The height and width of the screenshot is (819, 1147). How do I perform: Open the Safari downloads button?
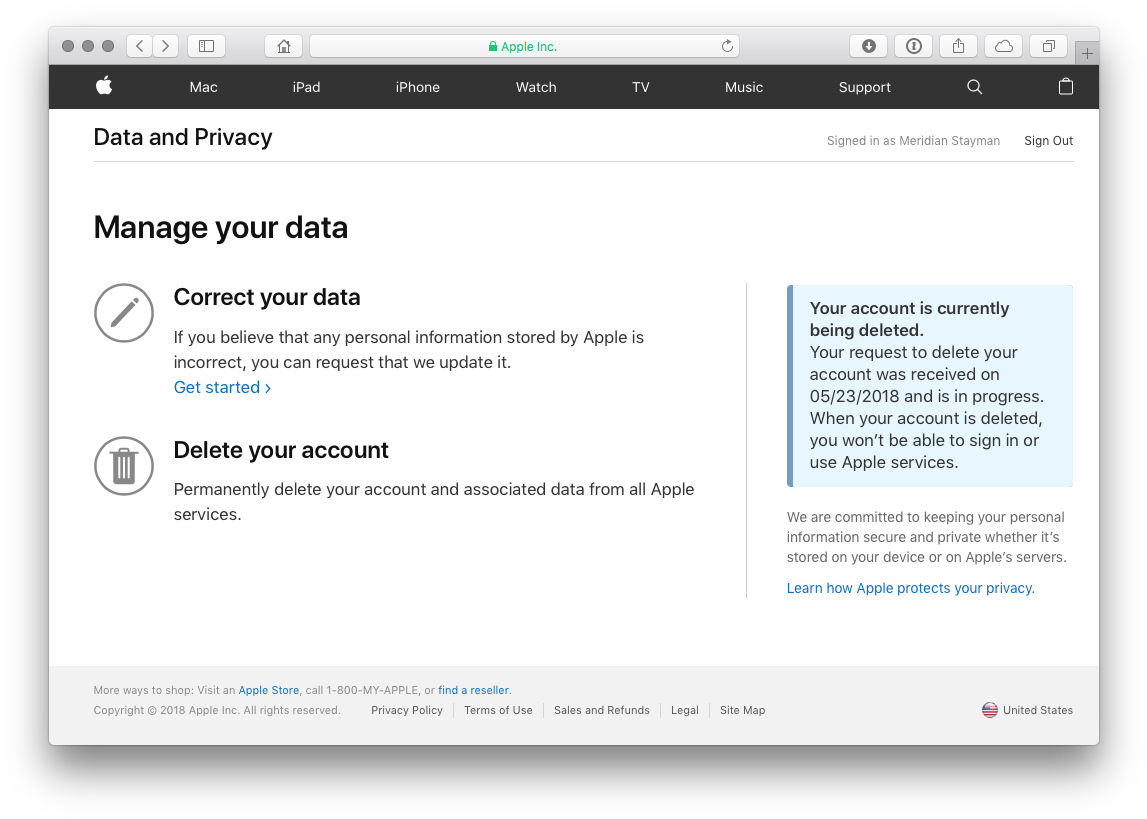(x=868, y=46)
